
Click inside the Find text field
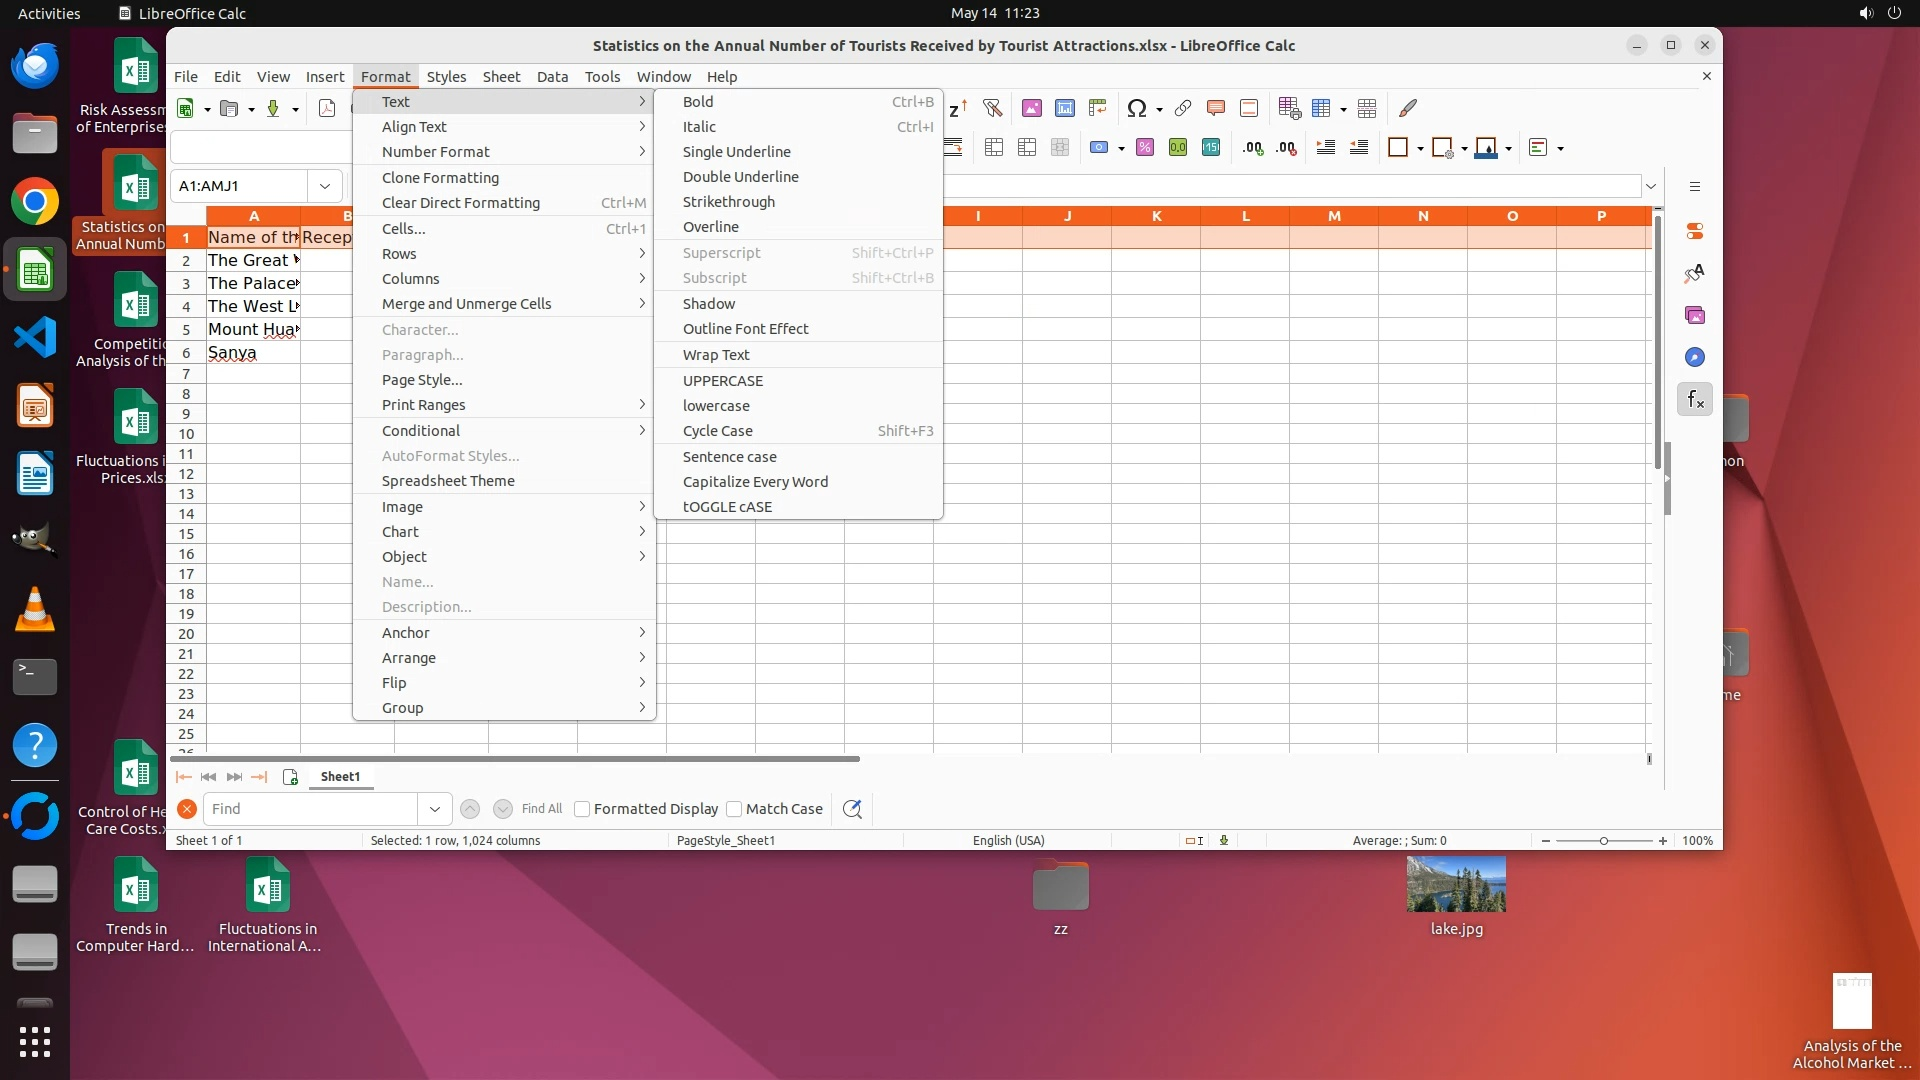[x=310, y=809]
